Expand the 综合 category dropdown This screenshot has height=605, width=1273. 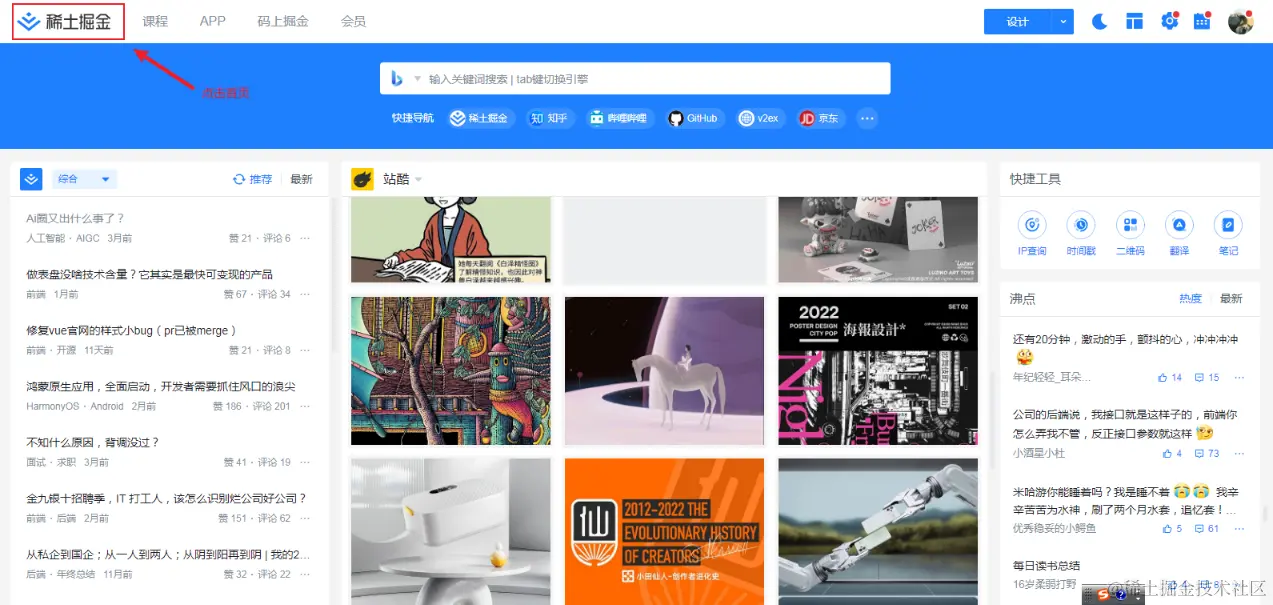pos(84,179)
